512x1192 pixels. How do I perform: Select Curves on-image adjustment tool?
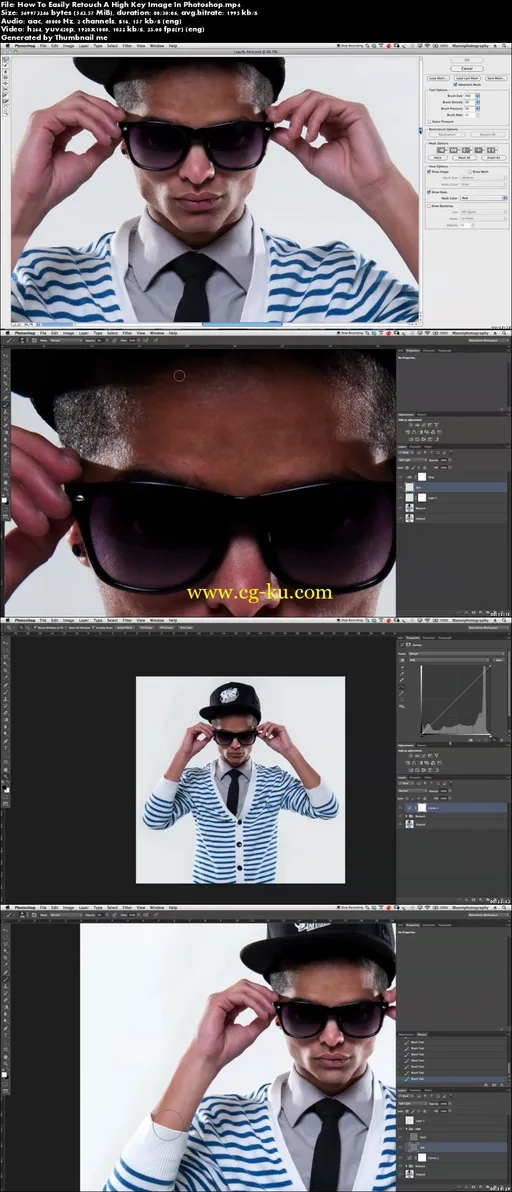[402, 660]
